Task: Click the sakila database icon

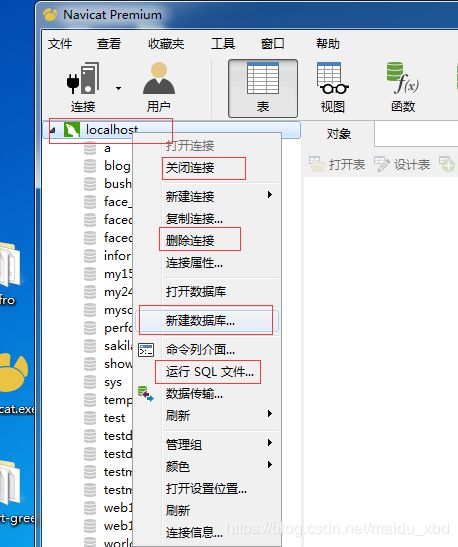Action: point(90,346)
